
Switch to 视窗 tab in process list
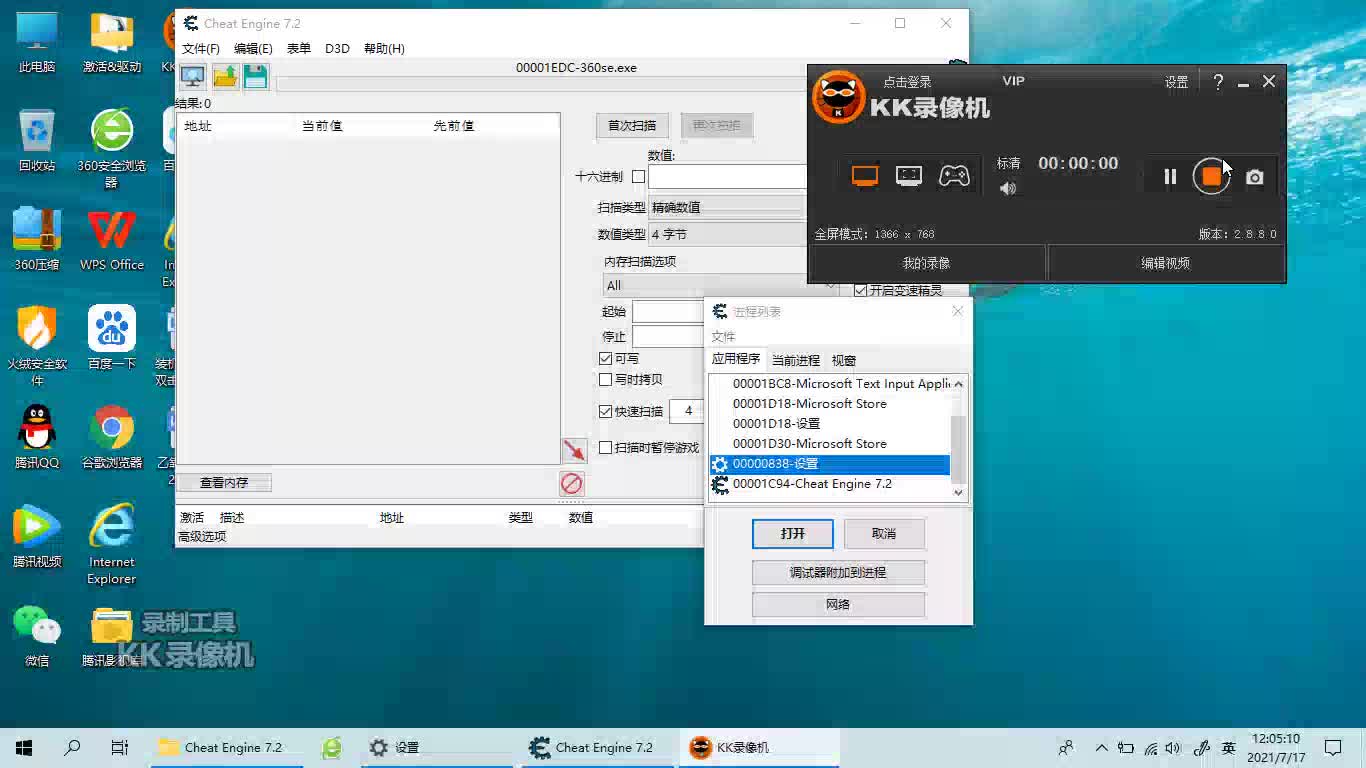click(x=844, y=360)
